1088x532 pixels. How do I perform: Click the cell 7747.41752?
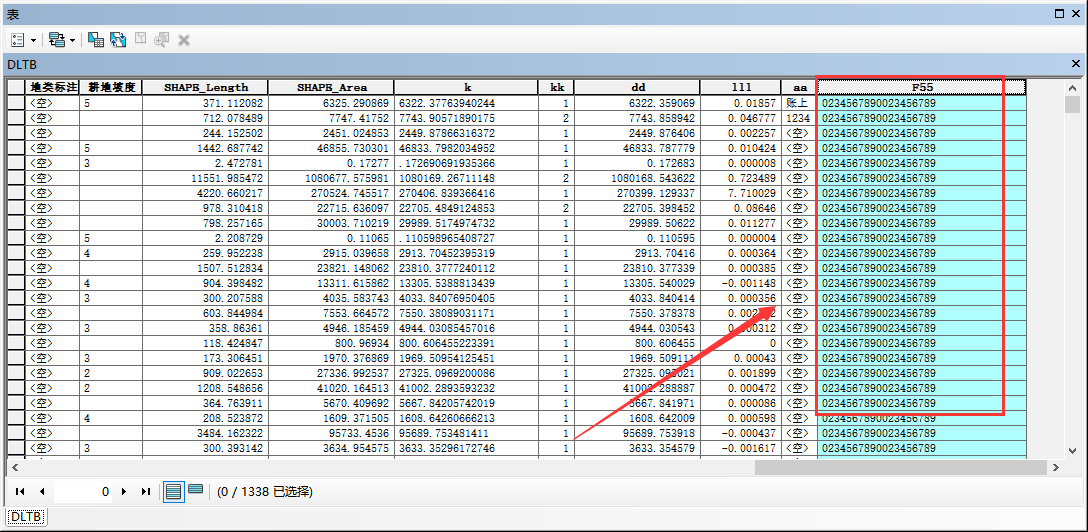point(331,118)
